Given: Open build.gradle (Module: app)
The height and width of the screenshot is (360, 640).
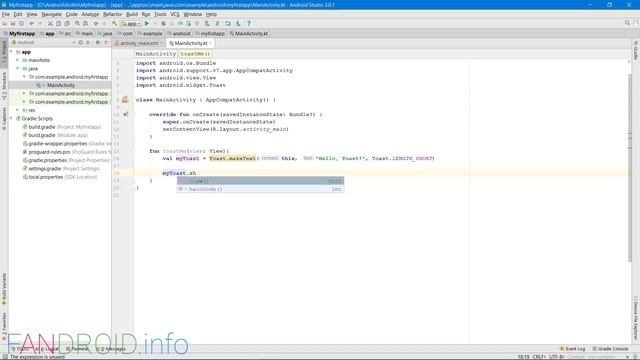Looking at the screenshot, I should pyautogui.click(x=55, y=135).
